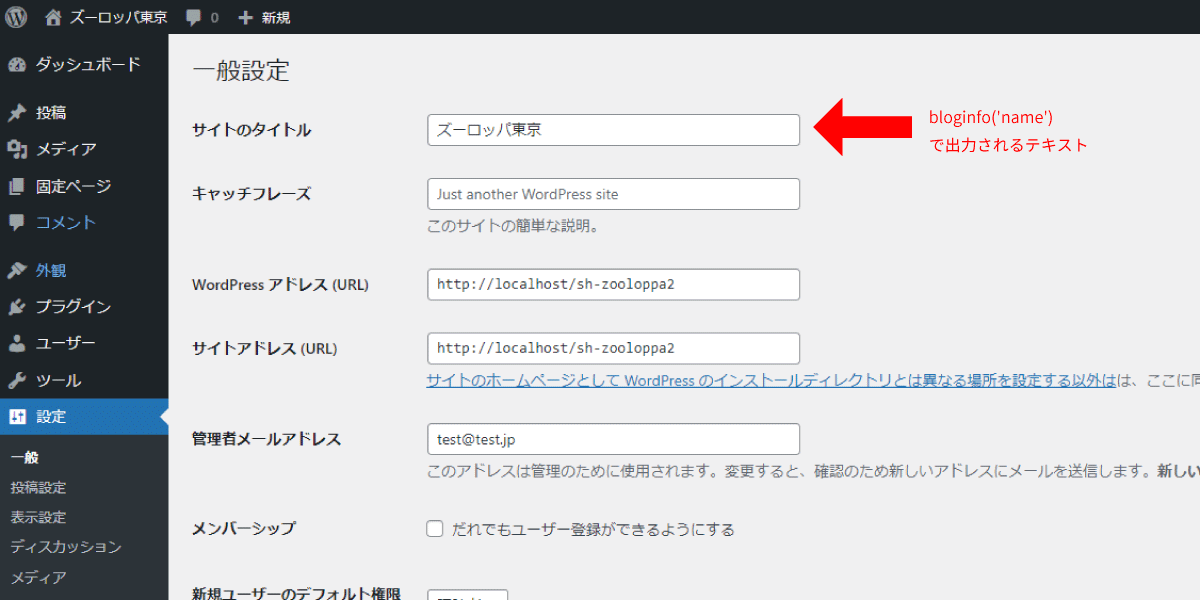Viewport: 1200px width, 600px height.
Task: Click the サイトのタイトル input field
Action: click(x=613, y=130)
